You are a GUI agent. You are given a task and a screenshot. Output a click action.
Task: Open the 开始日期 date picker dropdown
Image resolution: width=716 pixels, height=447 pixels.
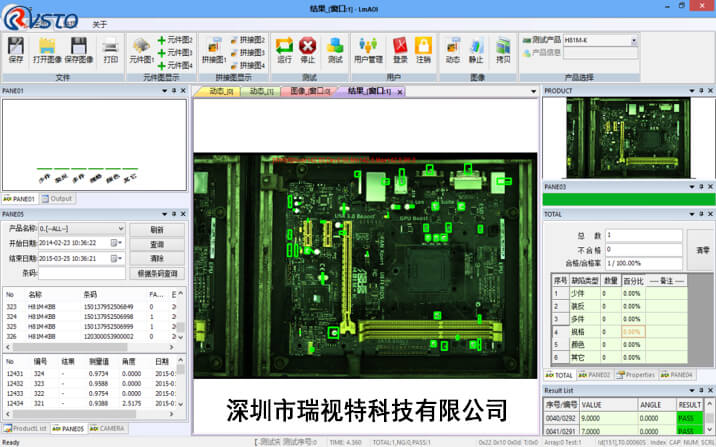tap(120, 243)
